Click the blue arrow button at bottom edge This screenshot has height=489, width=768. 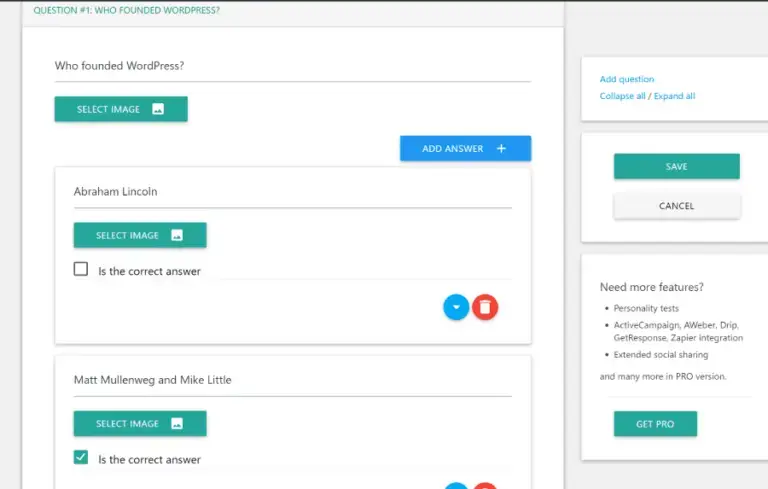[456, 486]
